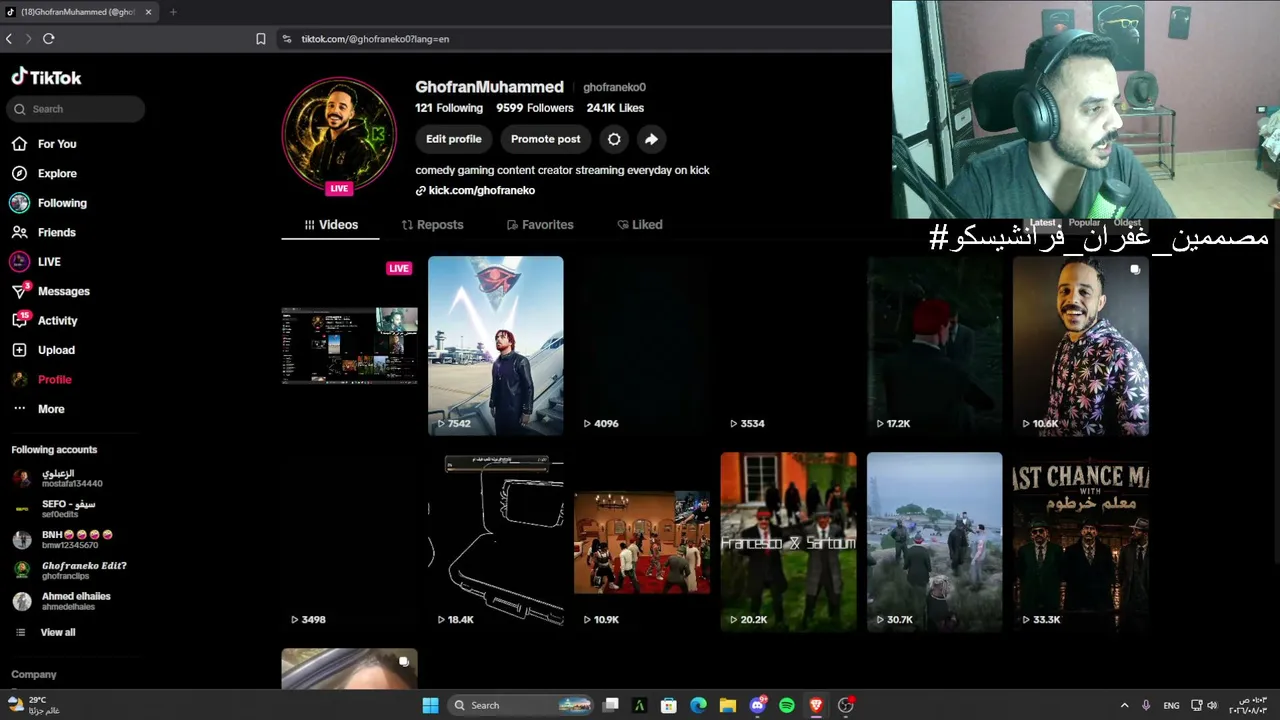1280x720 pixels.
Task: Open the Windows Start menu
Action: click(430, 705)
